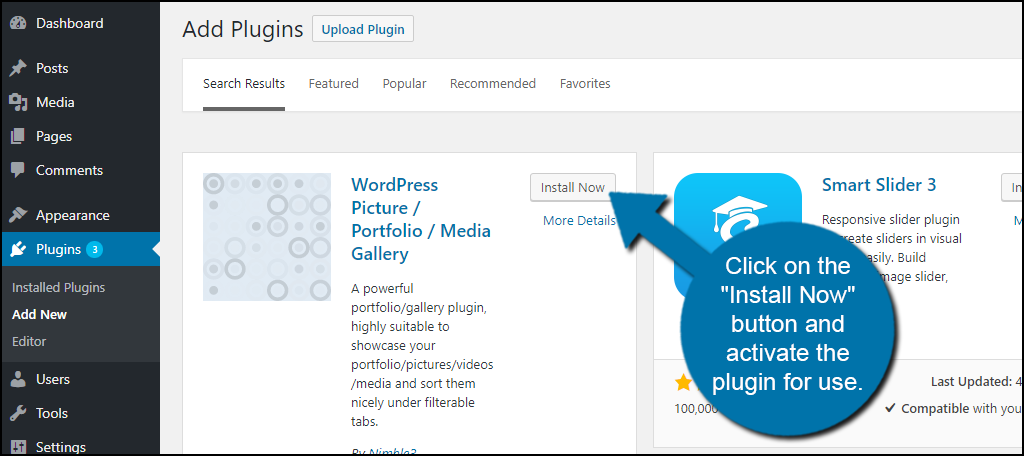Click the Appearance paintbrush icon
Screen dimensions: 1024x456
[x=18, y=216]
